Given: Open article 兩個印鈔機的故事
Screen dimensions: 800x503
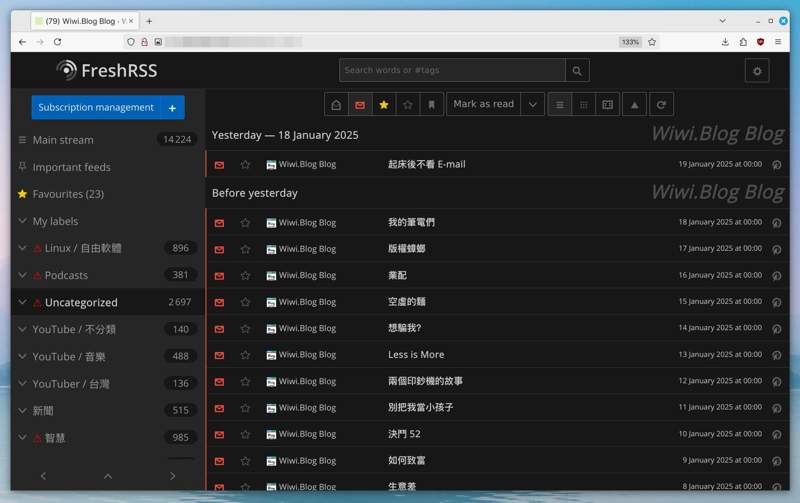Looking at the screenshot, I should point(425,381).
